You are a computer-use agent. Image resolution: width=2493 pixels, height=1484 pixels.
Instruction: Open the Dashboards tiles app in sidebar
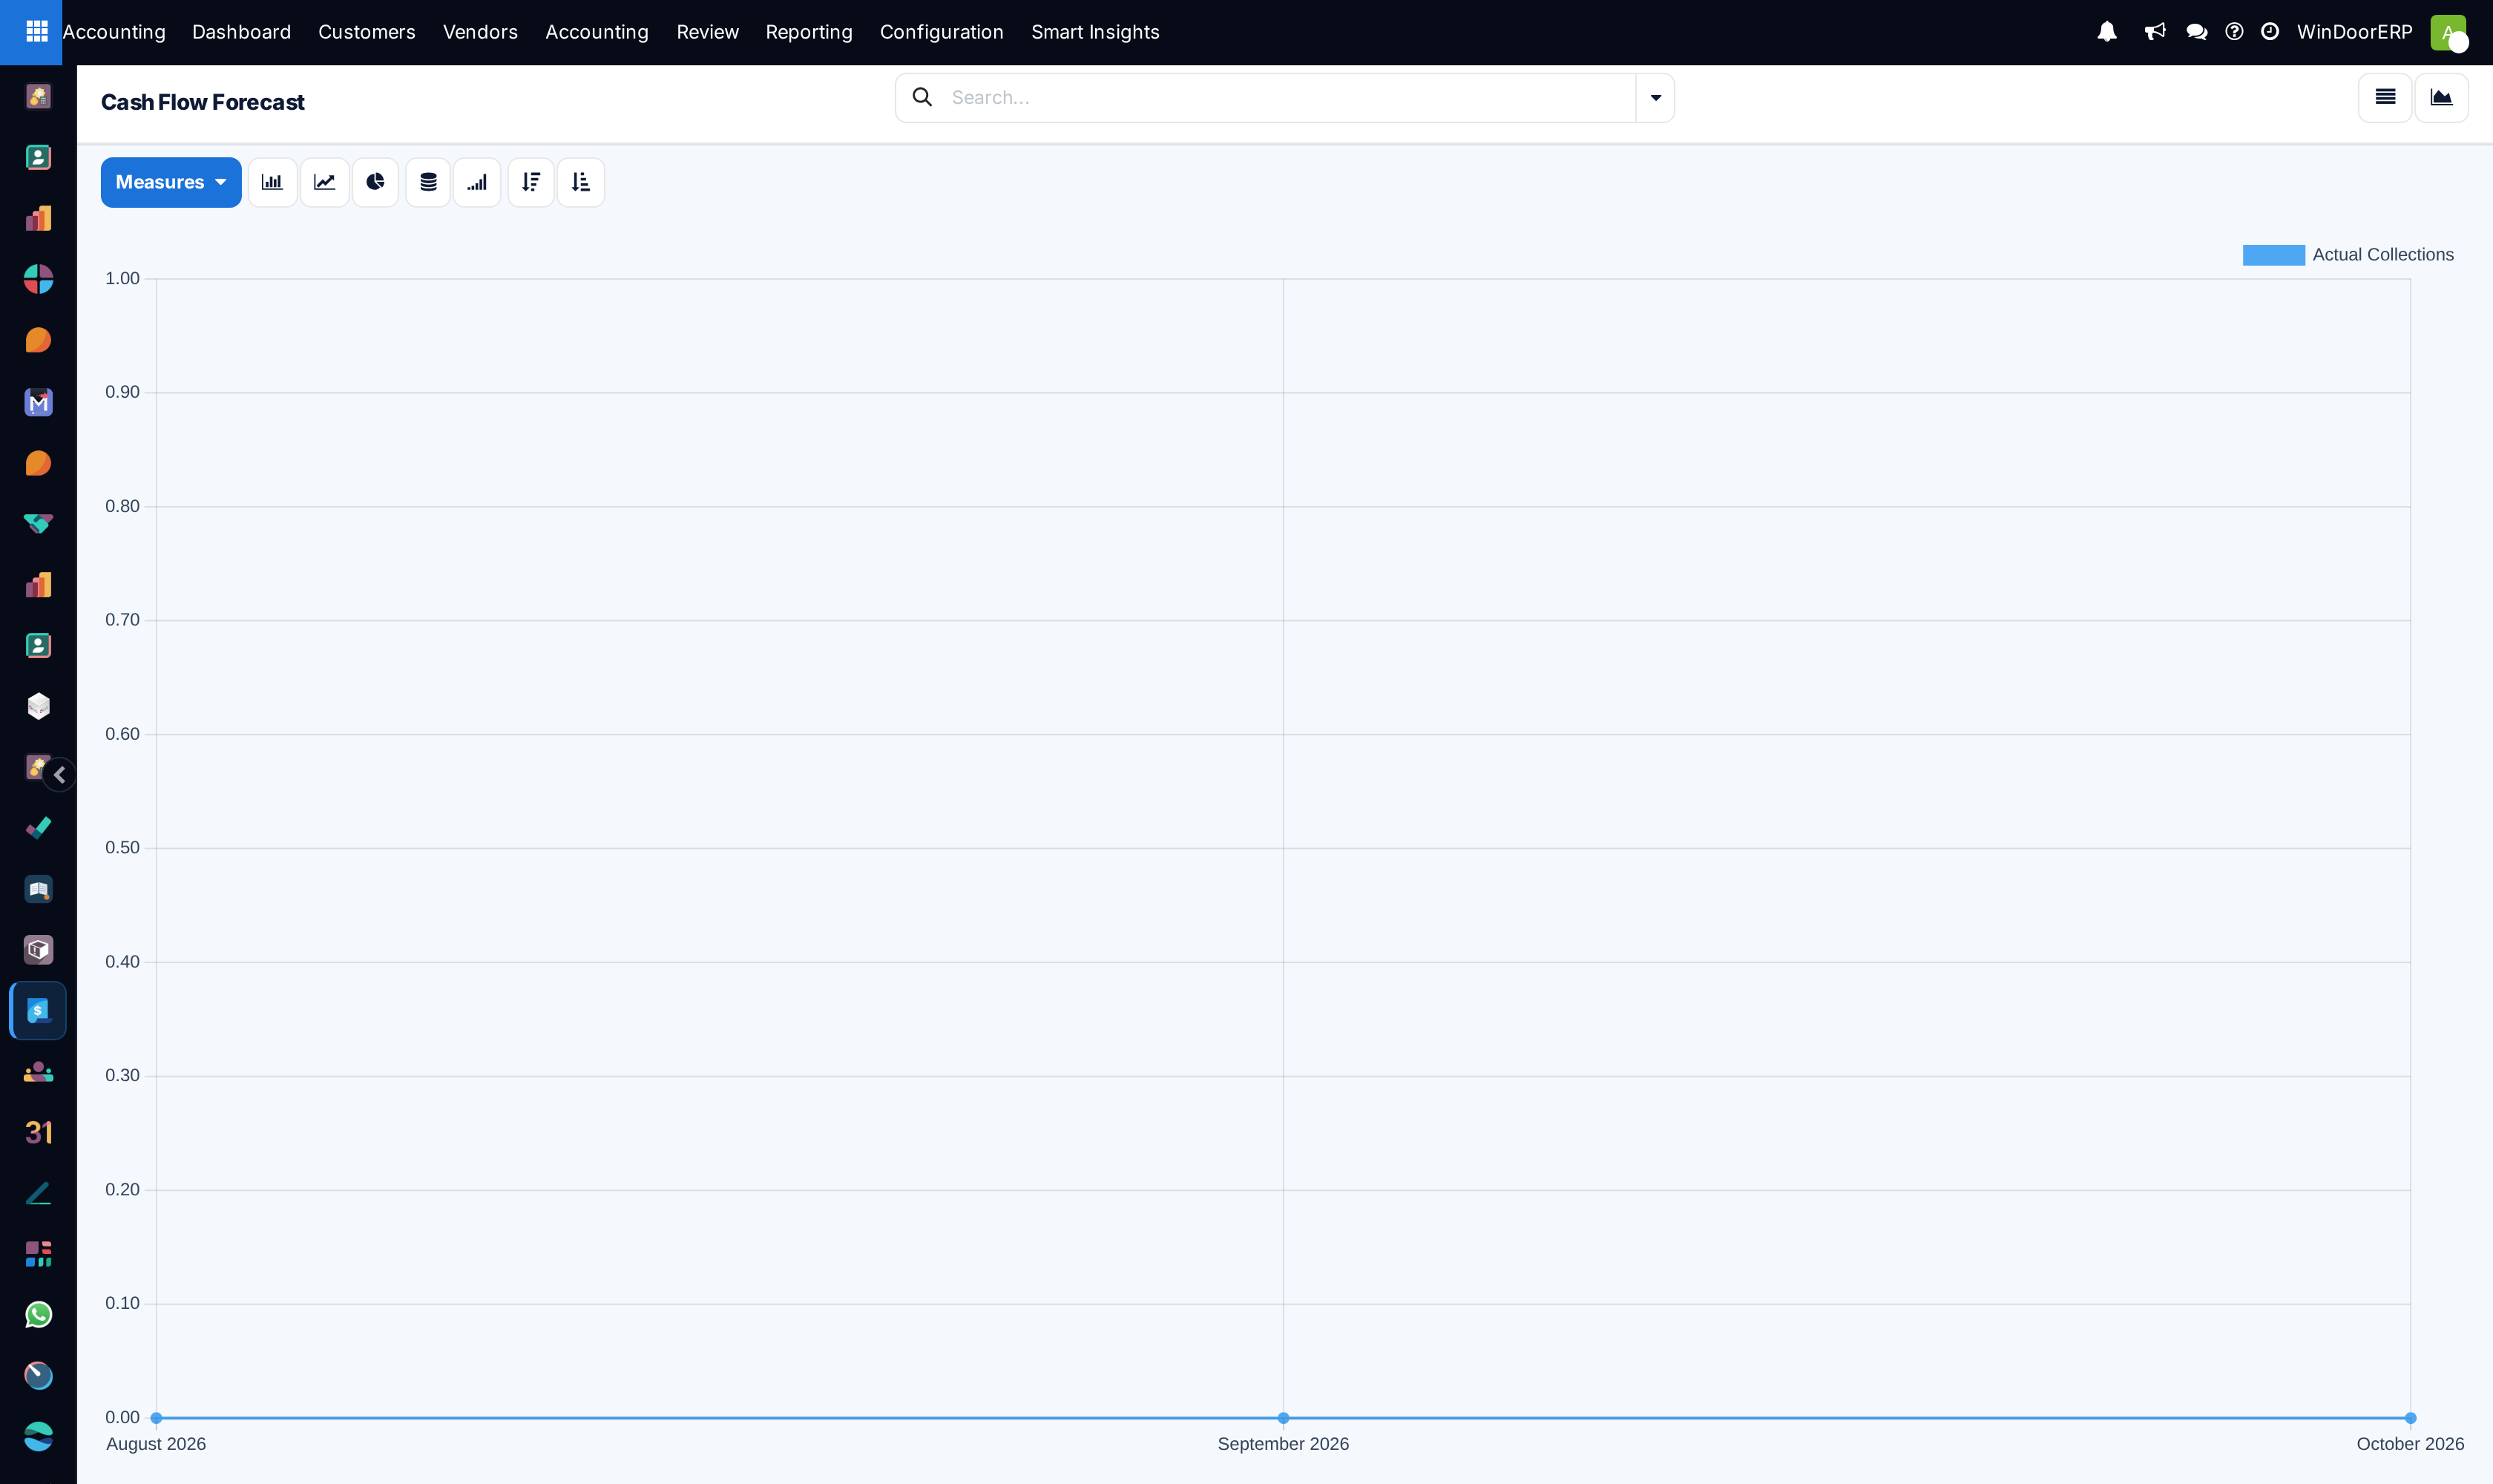[x=38, y=1254]
